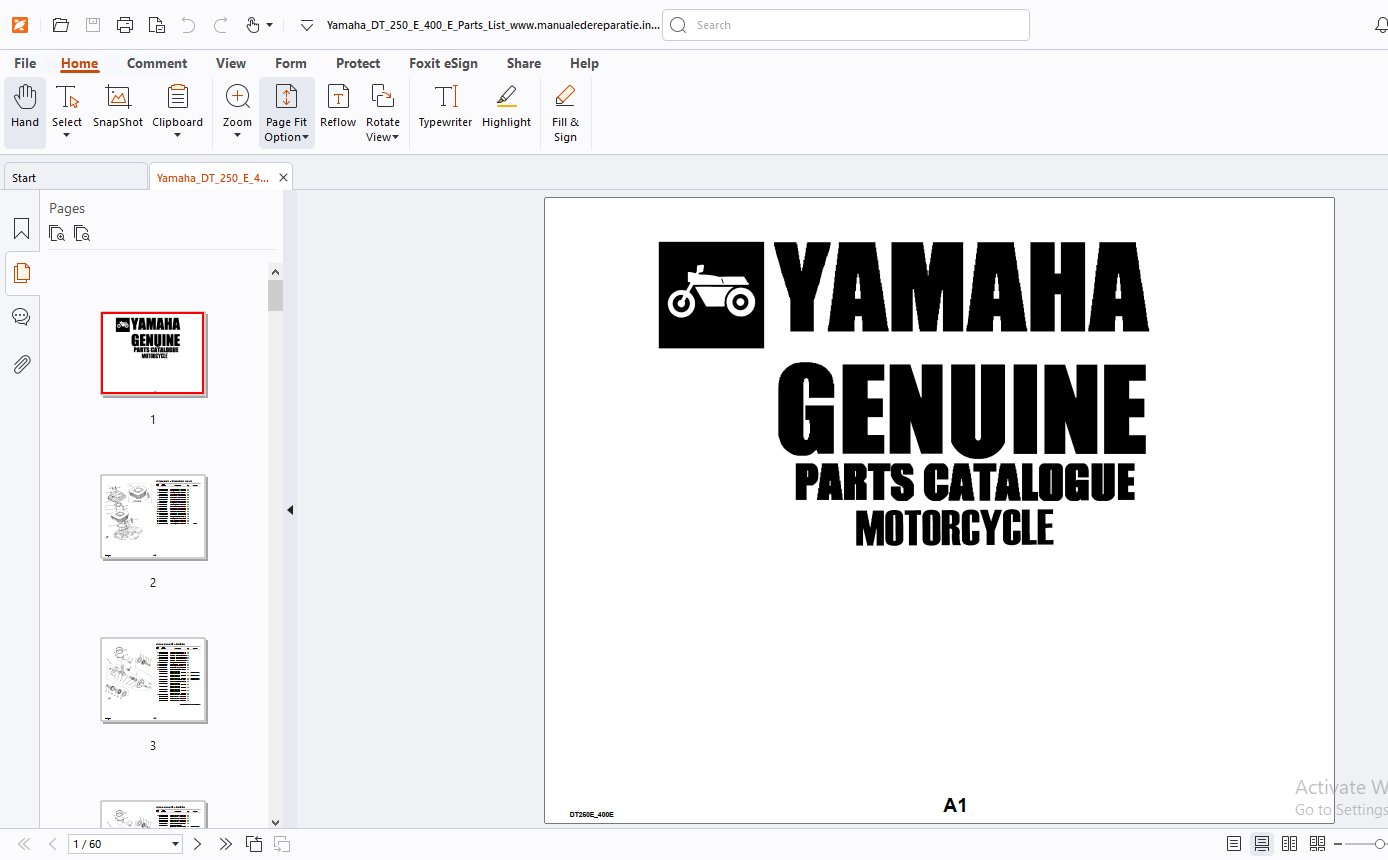1388x860 pixels.
Task: Enable continuous page view mode
Action: pyautogui.click(x=1262, y=844)
